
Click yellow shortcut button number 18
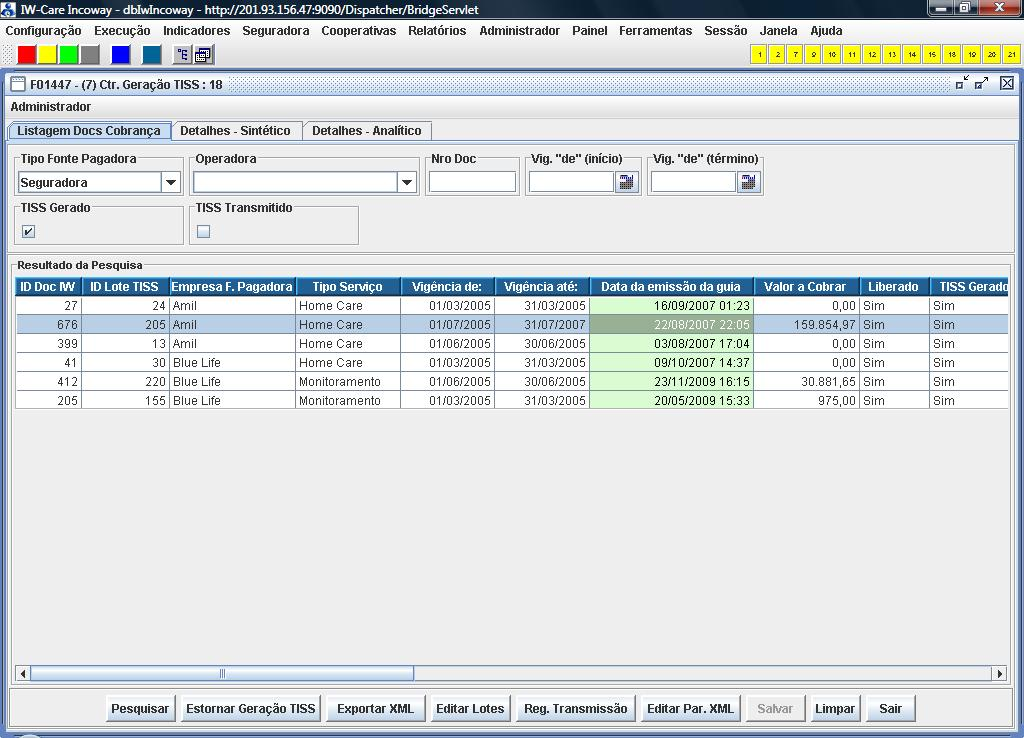click(952, 55)
